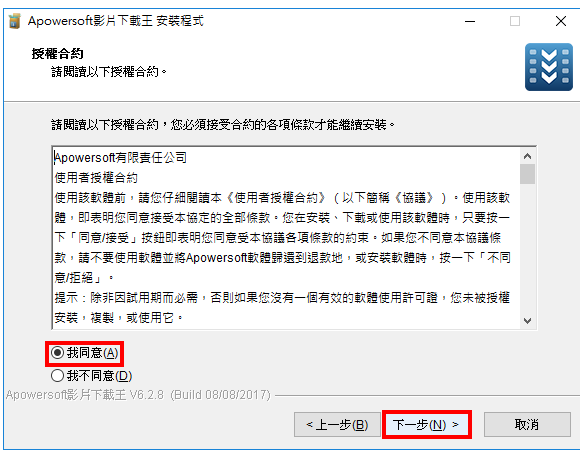Go back with 上一步(B) button
Image resolution: width=580 pixels, height=456 pixels.
point(337,425)
